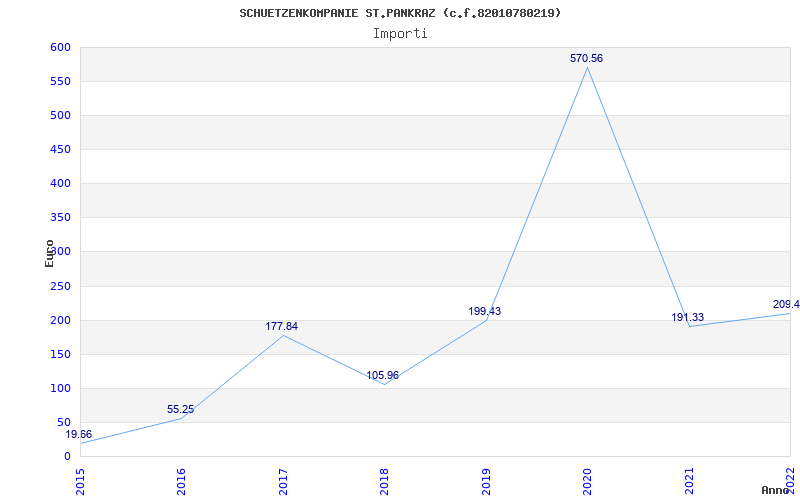Click the x-axis year 2017
This screenshot has height=500, width=800.
283,482
